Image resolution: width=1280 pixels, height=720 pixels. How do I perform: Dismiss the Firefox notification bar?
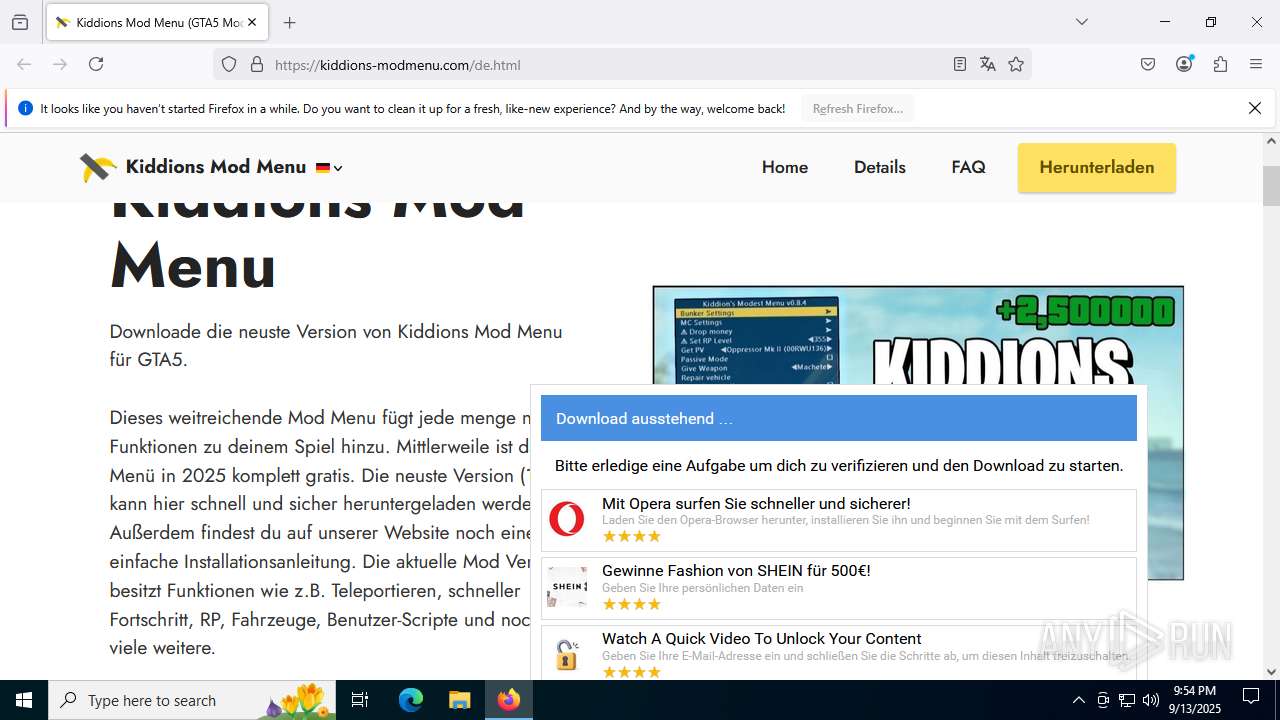(x=1255, y=108)
